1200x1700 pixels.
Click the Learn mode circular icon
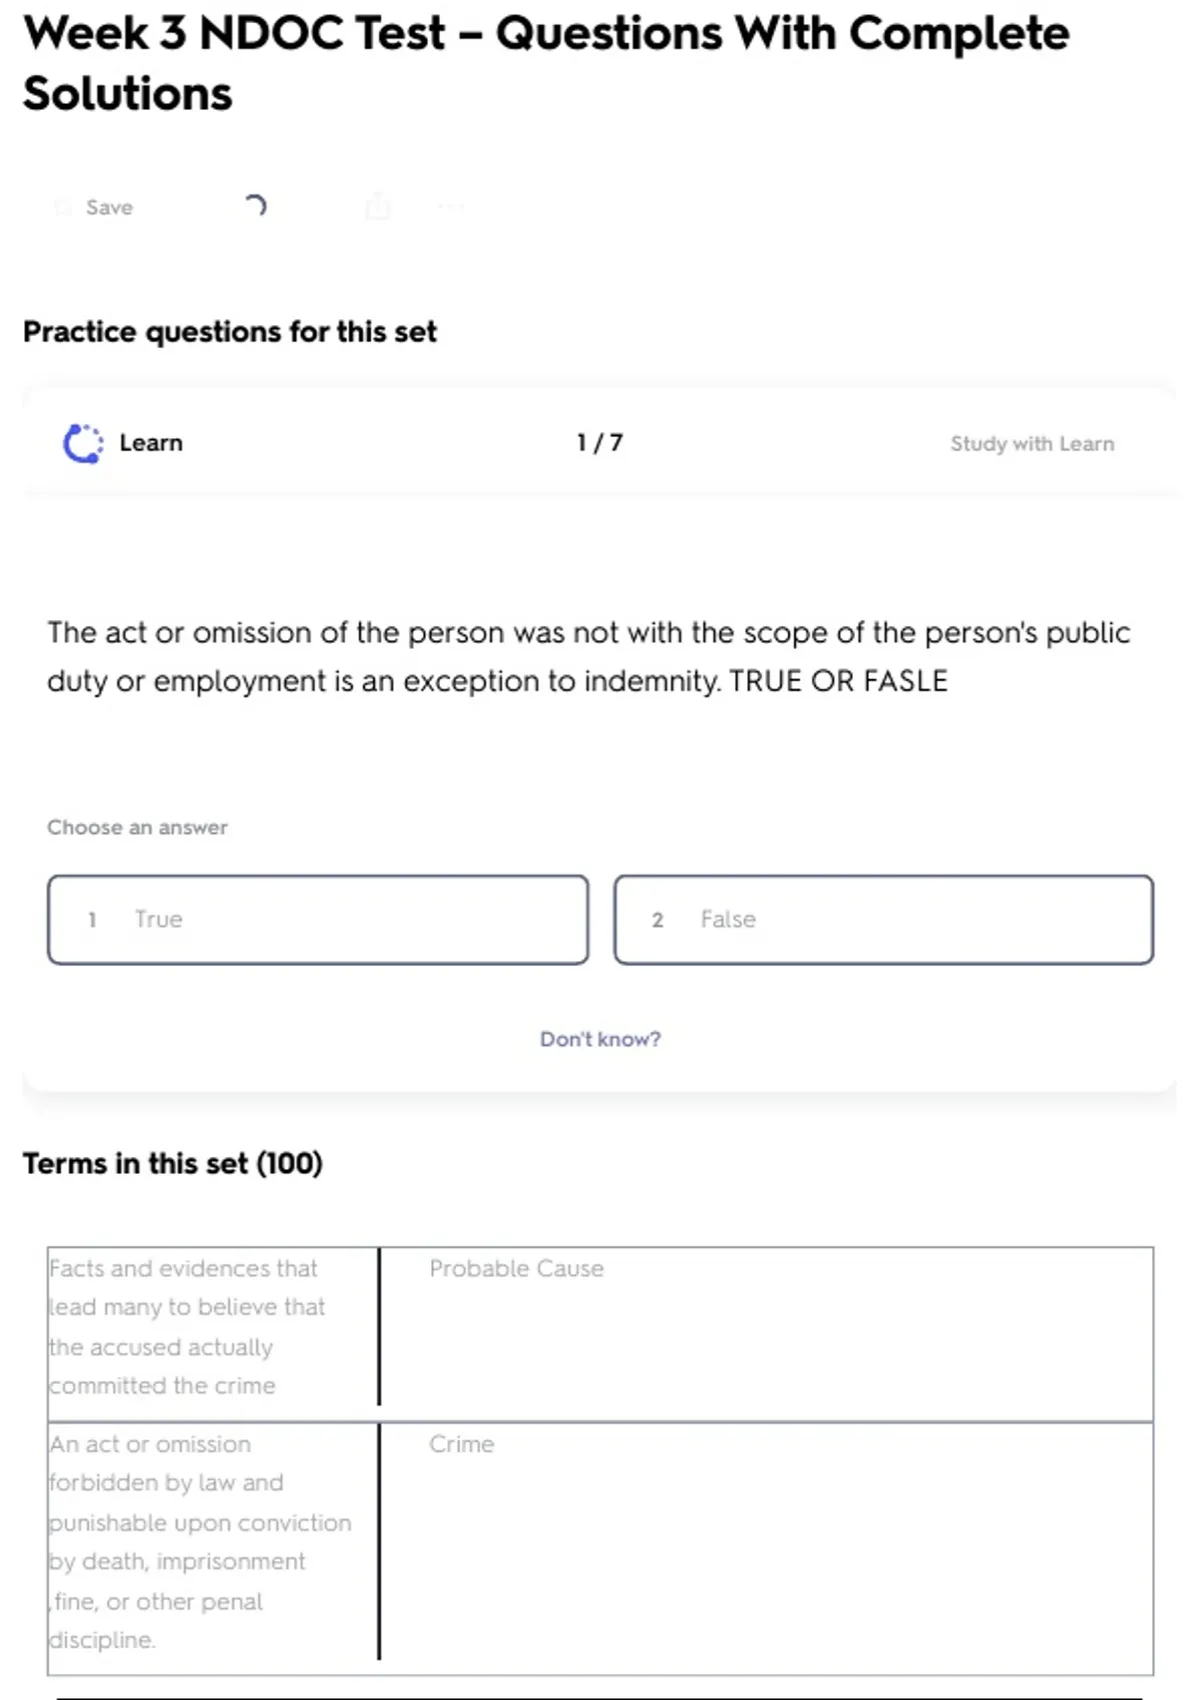83,443
